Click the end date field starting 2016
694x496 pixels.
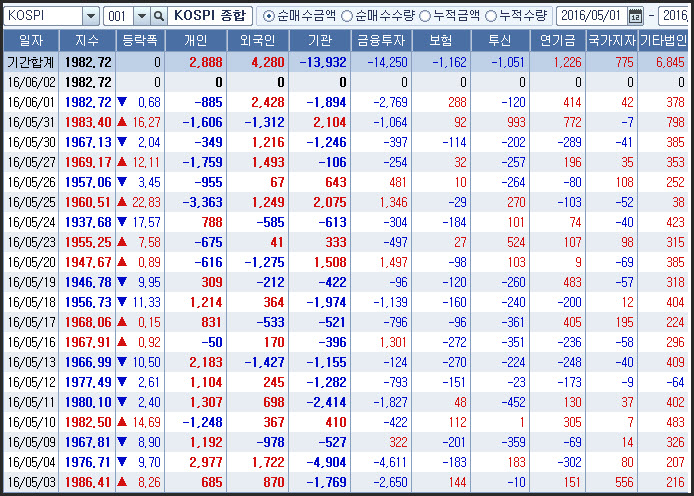point(674,16)
